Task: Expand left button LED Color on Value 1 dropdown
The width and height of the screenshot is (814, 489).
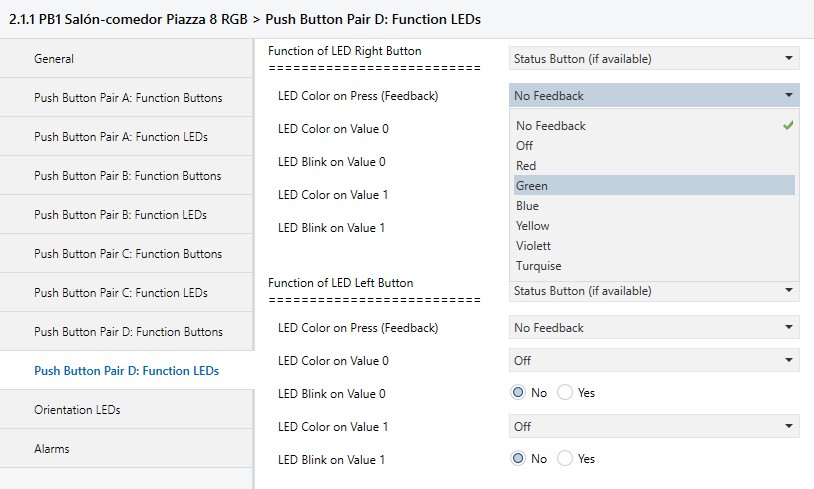Action: pyautogui.click(x=654, y=426)
